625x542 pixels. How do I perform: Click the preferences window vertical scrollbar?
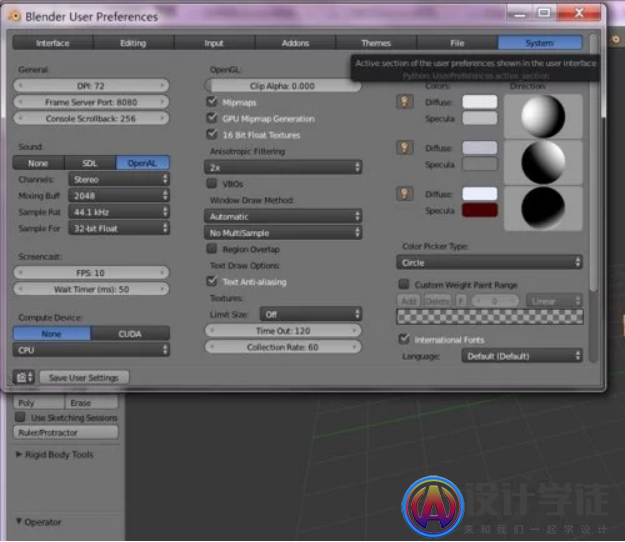point(594,163)
